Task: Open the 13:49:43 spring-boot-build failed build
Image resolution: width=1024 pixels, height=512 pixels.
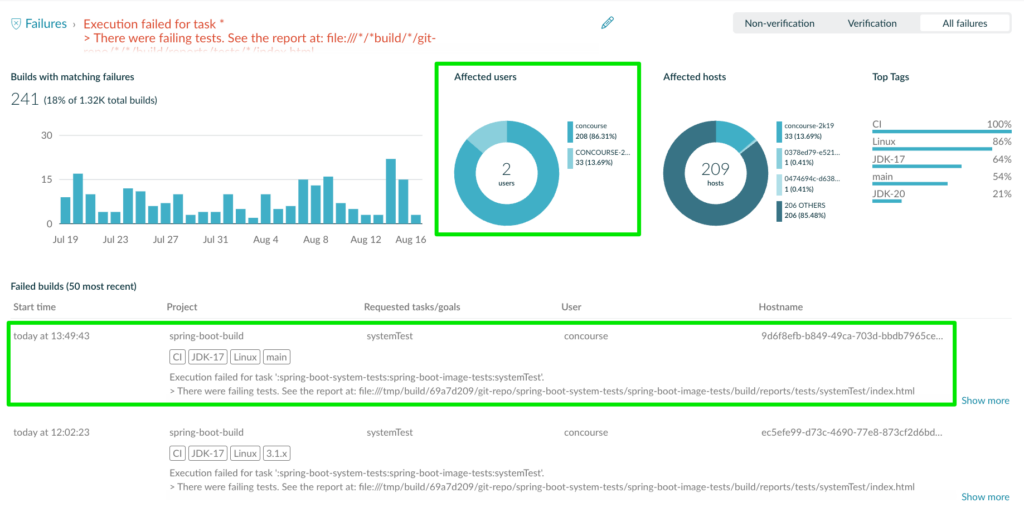Action: (x=483, y=363)
